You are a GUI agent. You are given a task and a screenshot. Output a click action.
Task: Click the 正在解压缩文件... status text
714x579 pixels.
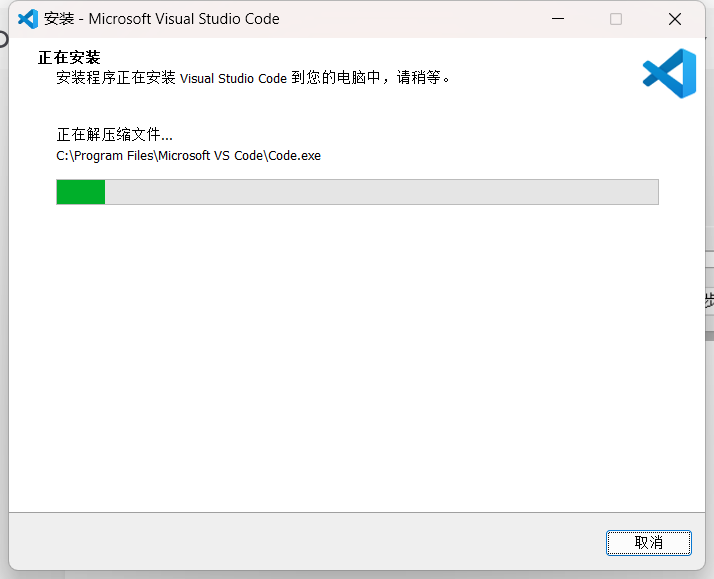[114, 134]
